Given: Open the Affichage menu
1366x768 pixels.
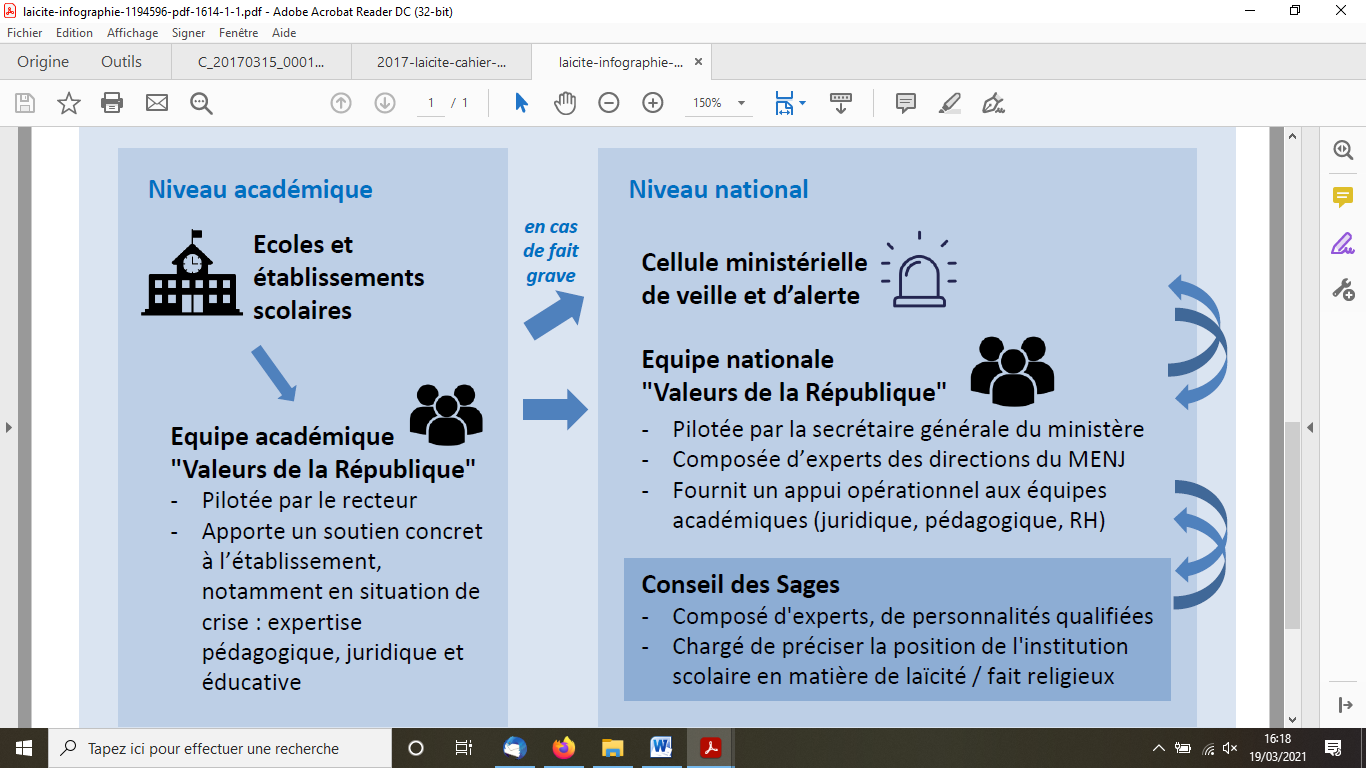Looking at the screenshot, I should [x=132, y=32].
